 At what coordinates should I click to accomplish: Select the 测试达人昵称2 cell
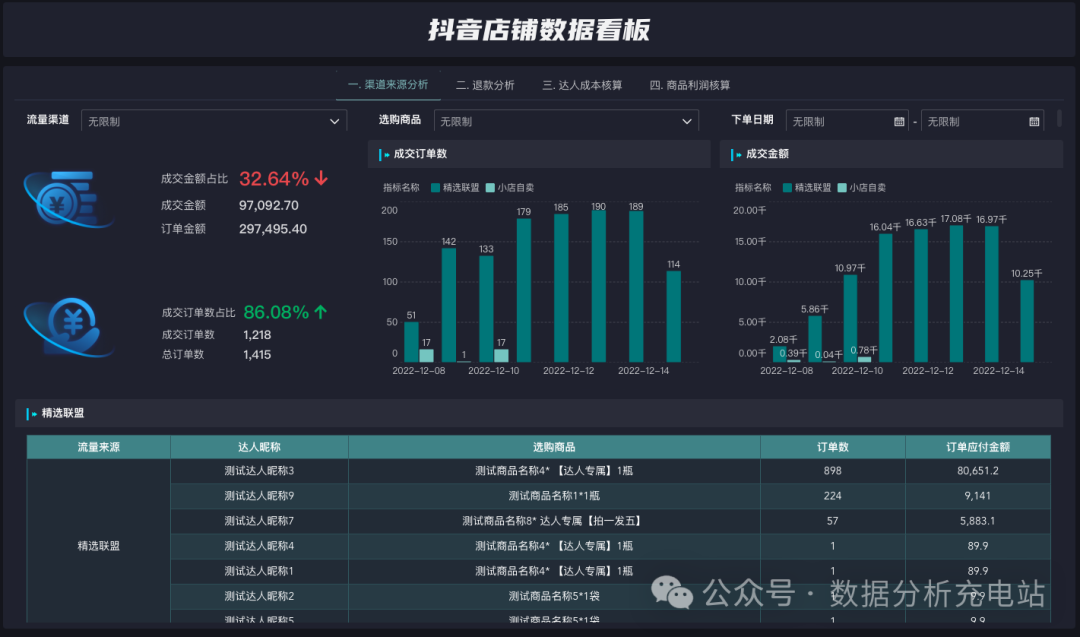(259, 596)
